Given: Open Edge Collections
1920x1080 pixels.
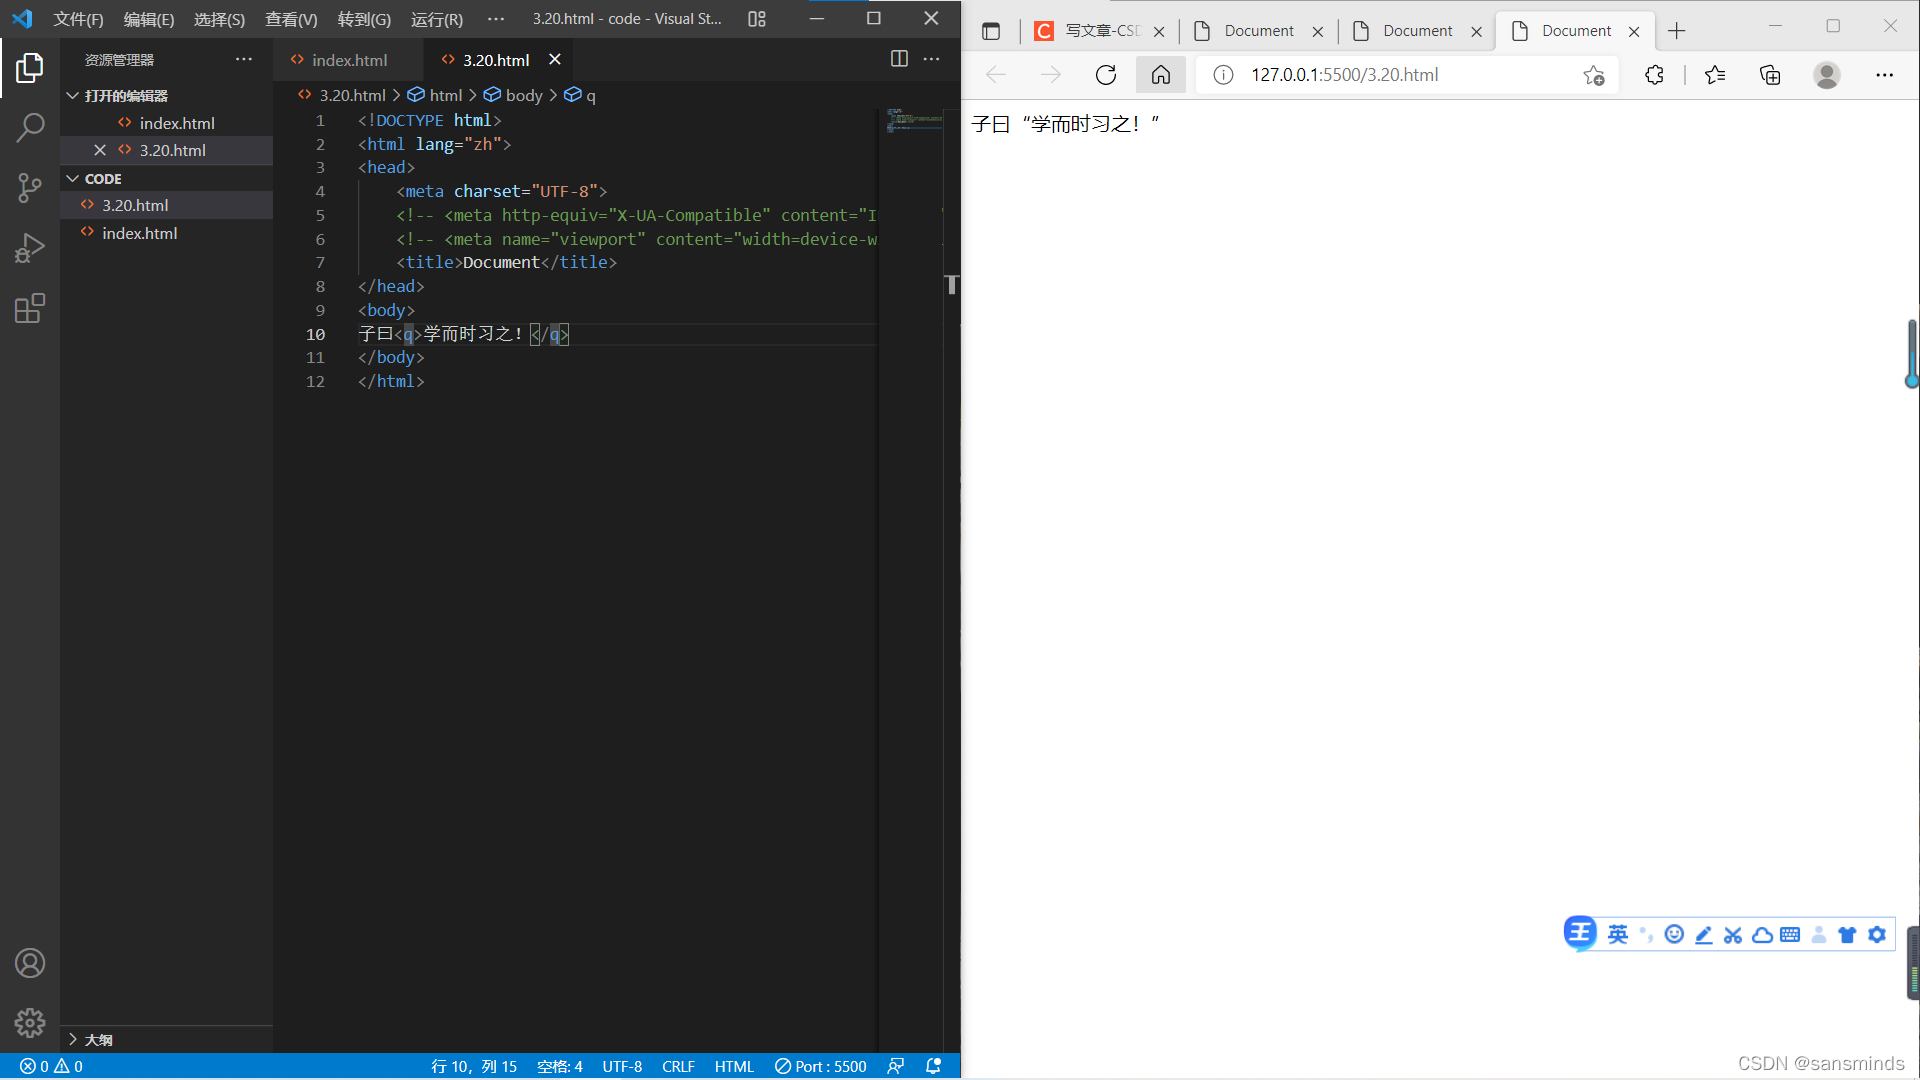Looking at the screenshot, I should pos(1770,75).
